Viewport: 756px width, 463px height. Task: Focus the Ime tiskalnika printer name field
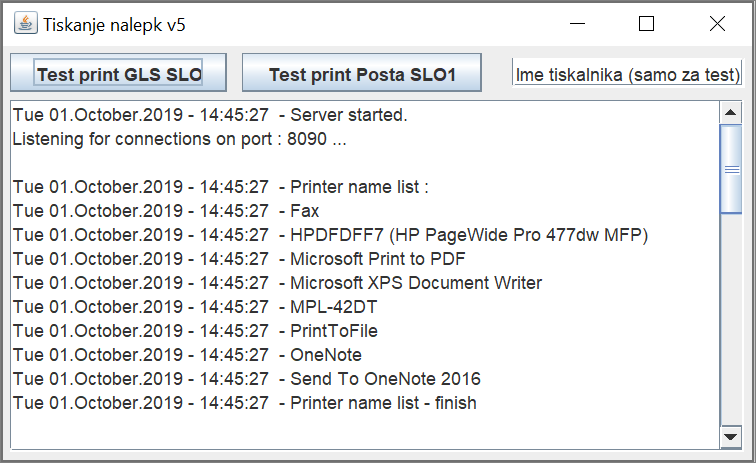tap(627, 73)
